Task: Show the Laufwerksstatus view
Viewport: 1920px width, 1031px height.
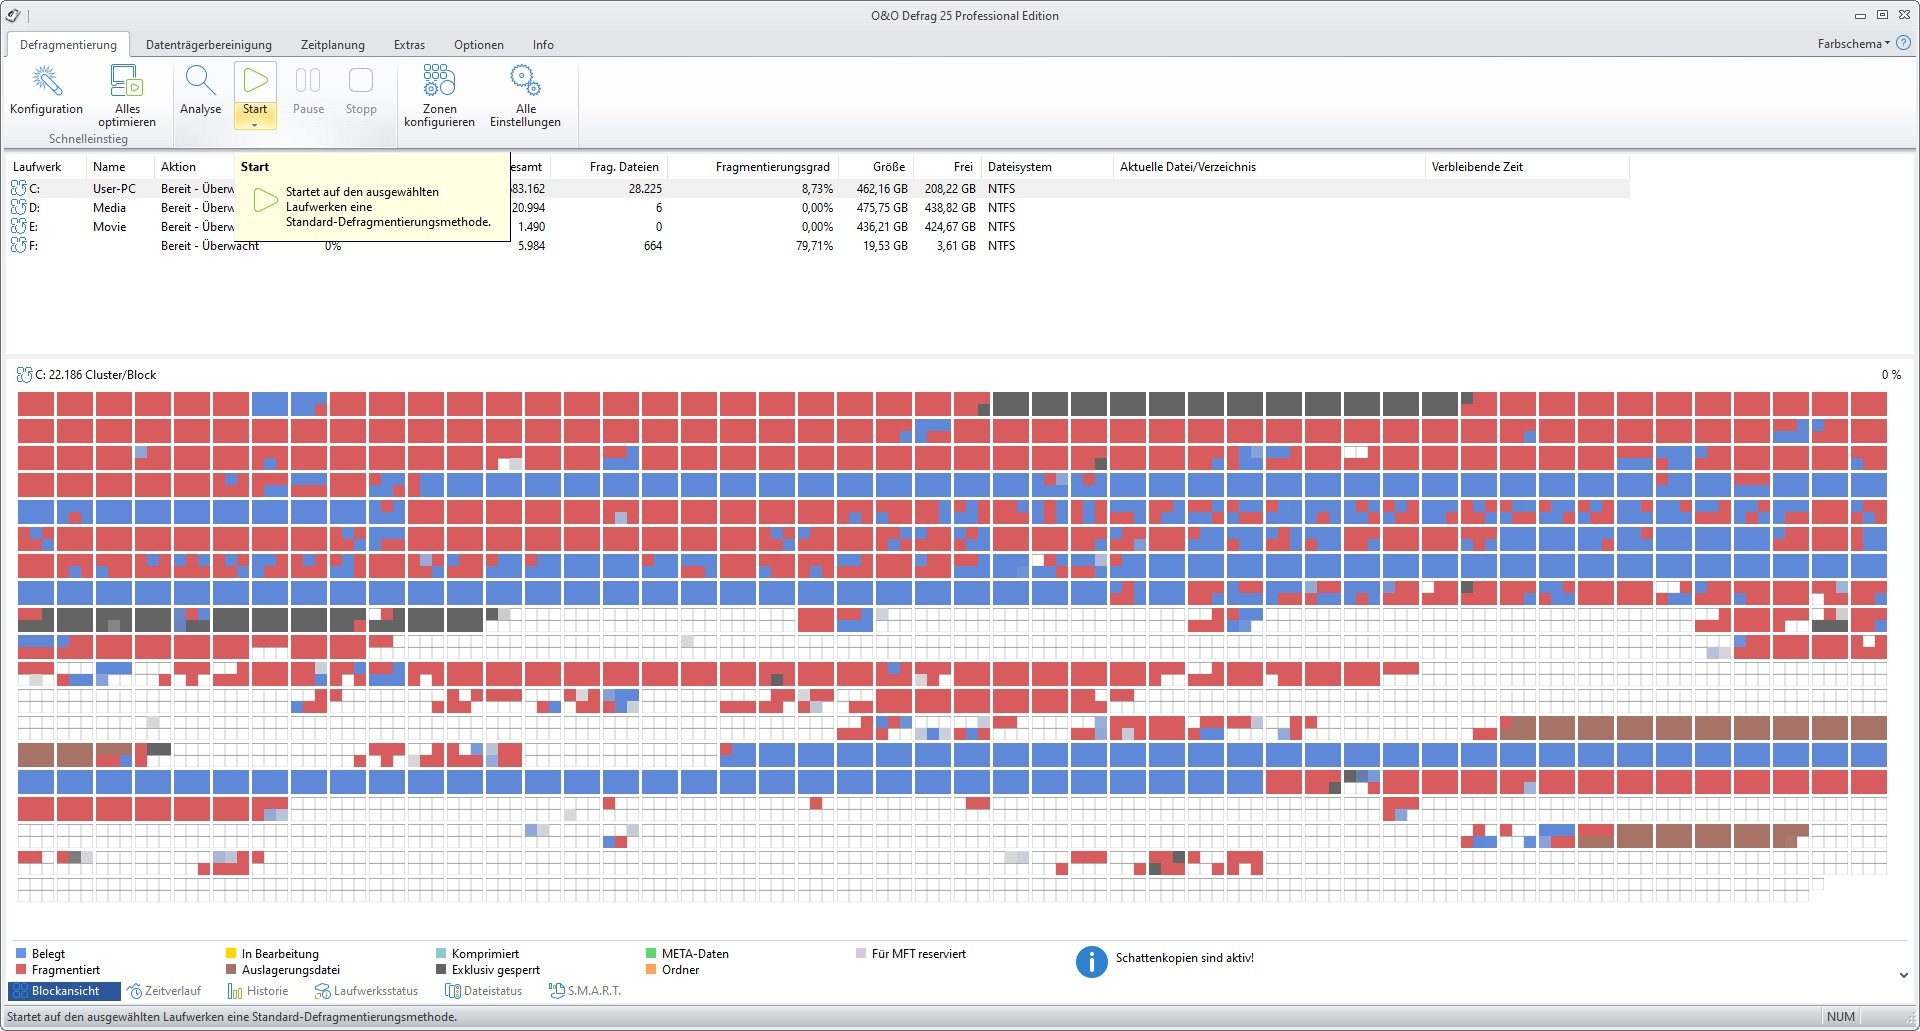Action: click(x=366, y=991)
